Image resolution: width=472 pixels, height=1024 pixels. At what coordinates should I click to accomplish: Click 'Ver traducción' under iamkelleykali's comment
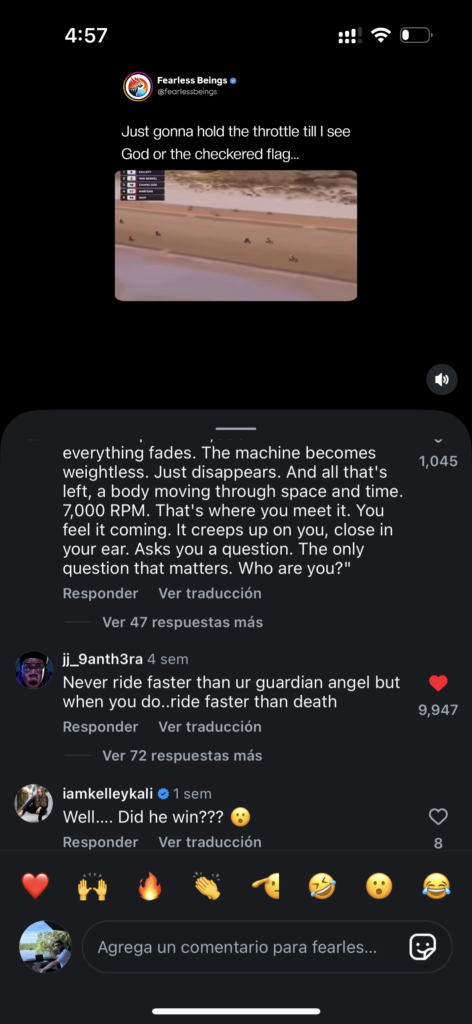210,842
